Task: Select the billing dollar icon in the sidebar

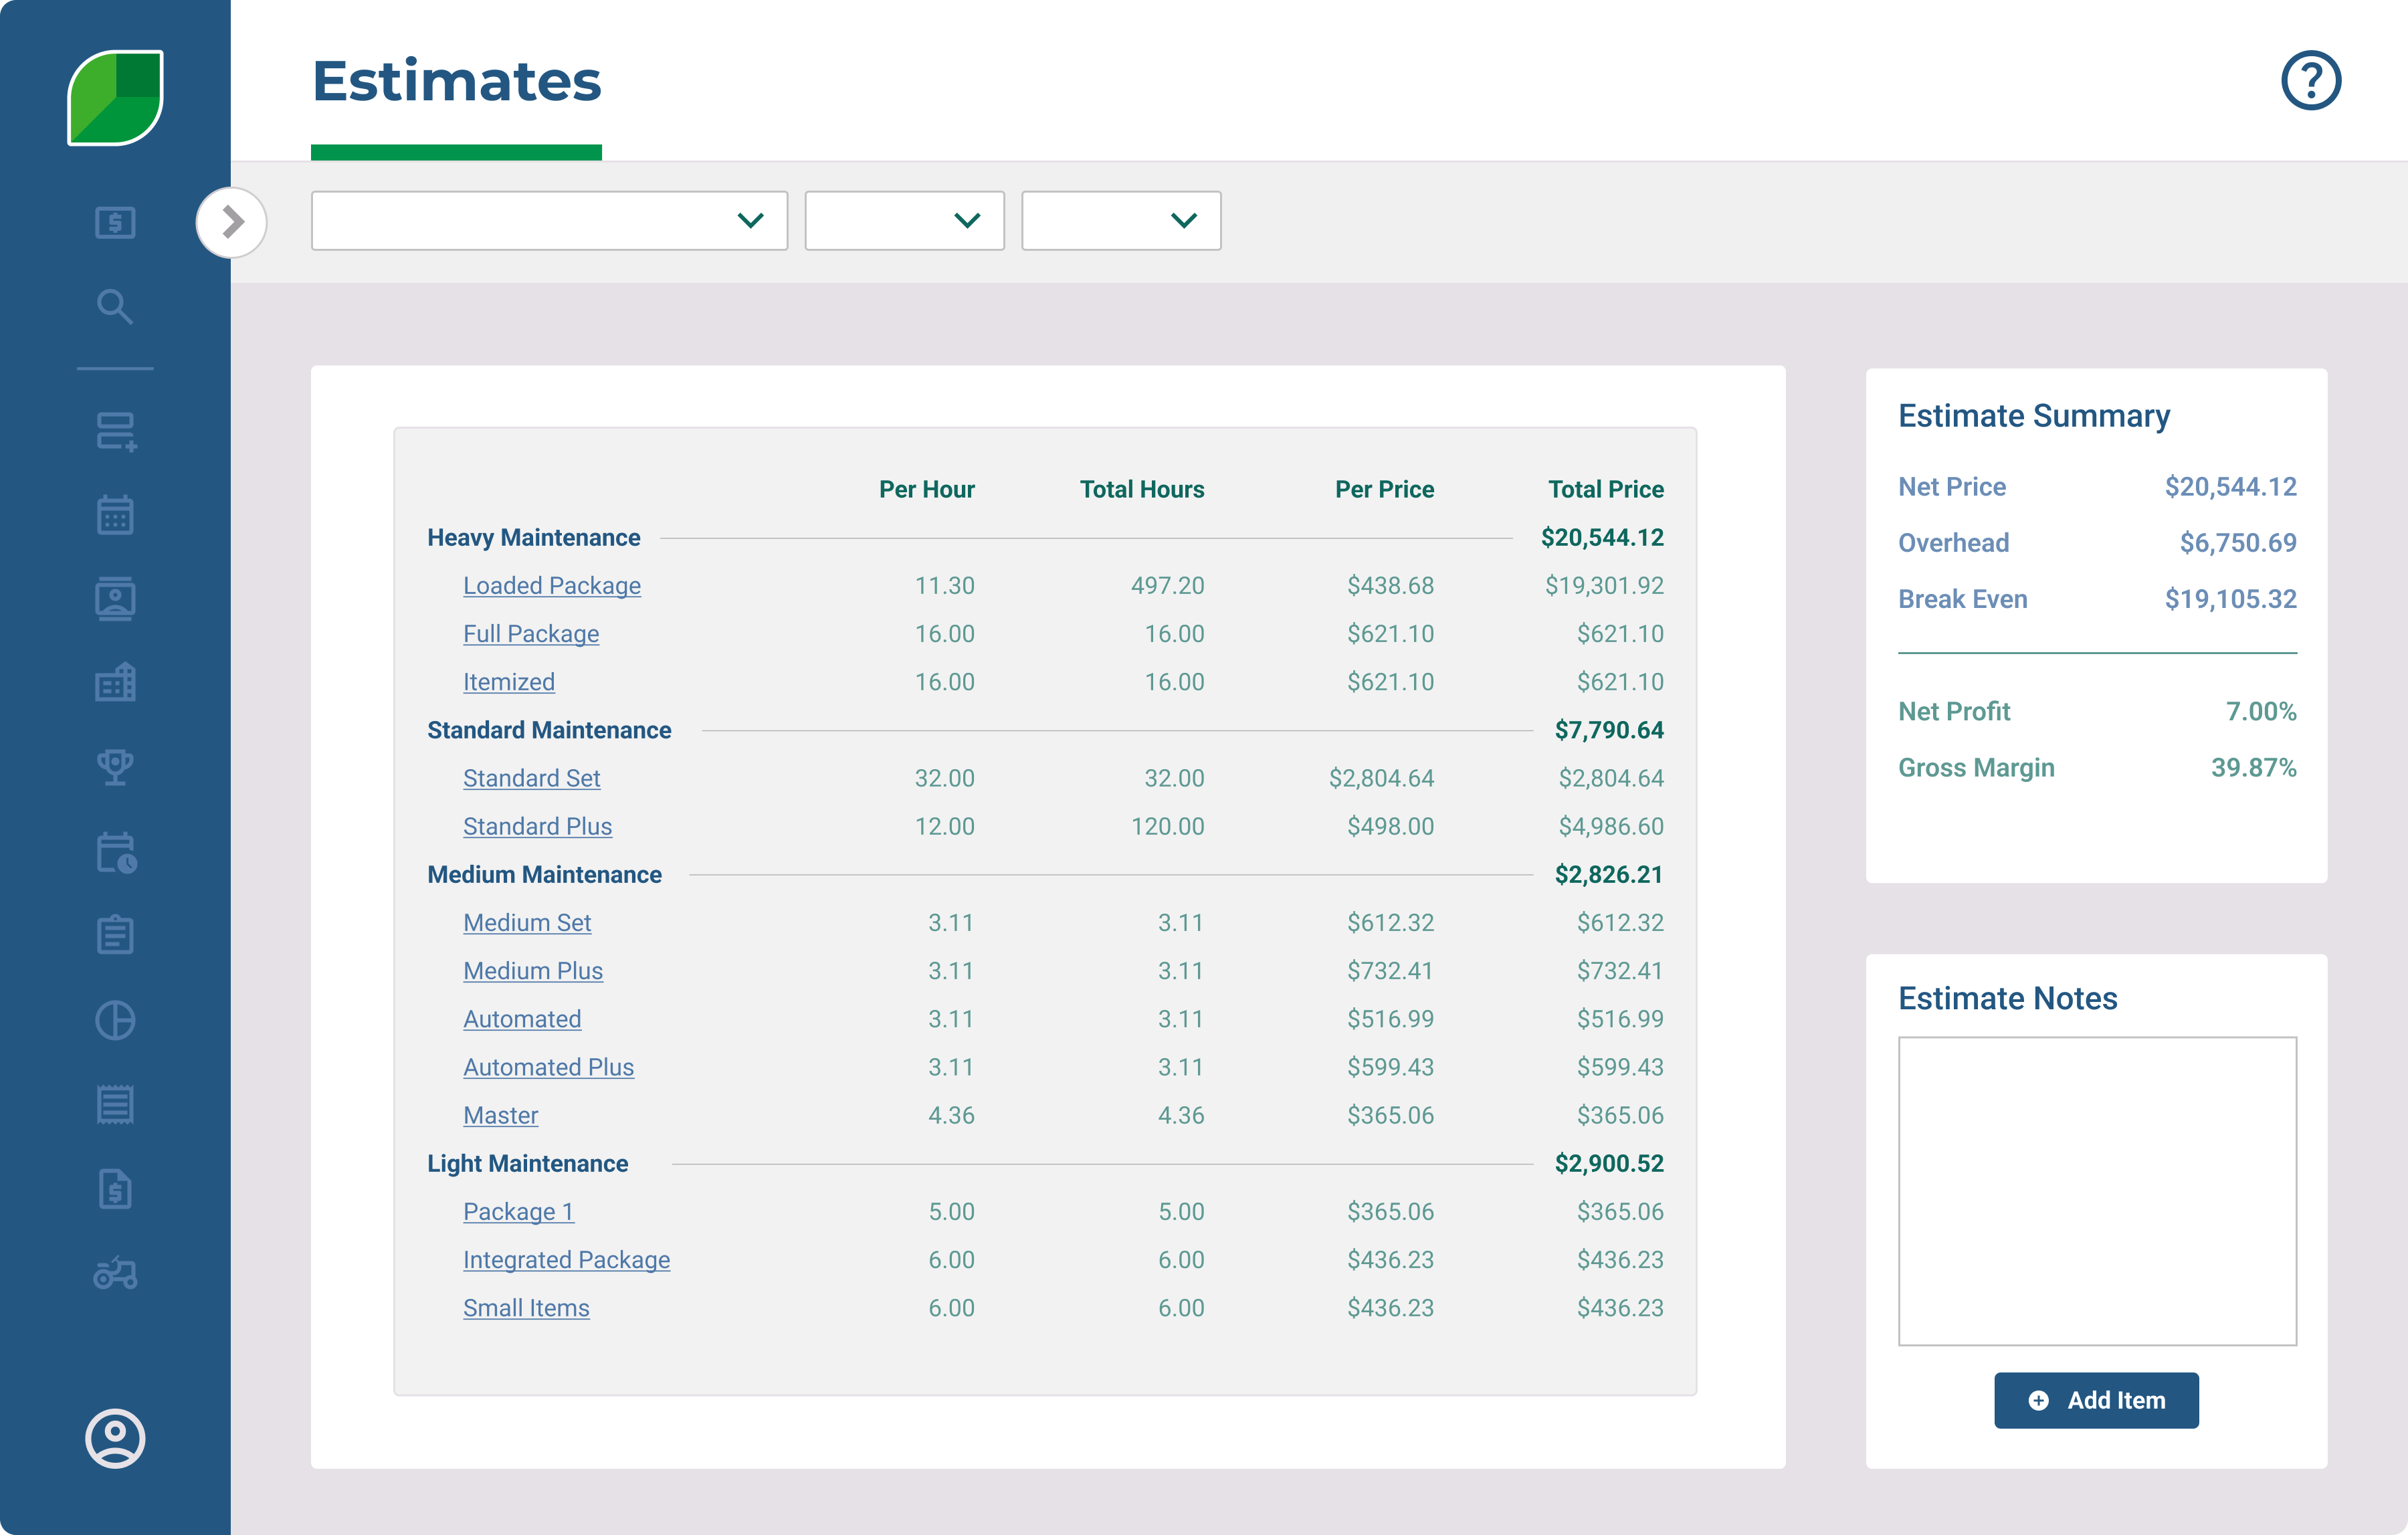Action: coord(115,222)
